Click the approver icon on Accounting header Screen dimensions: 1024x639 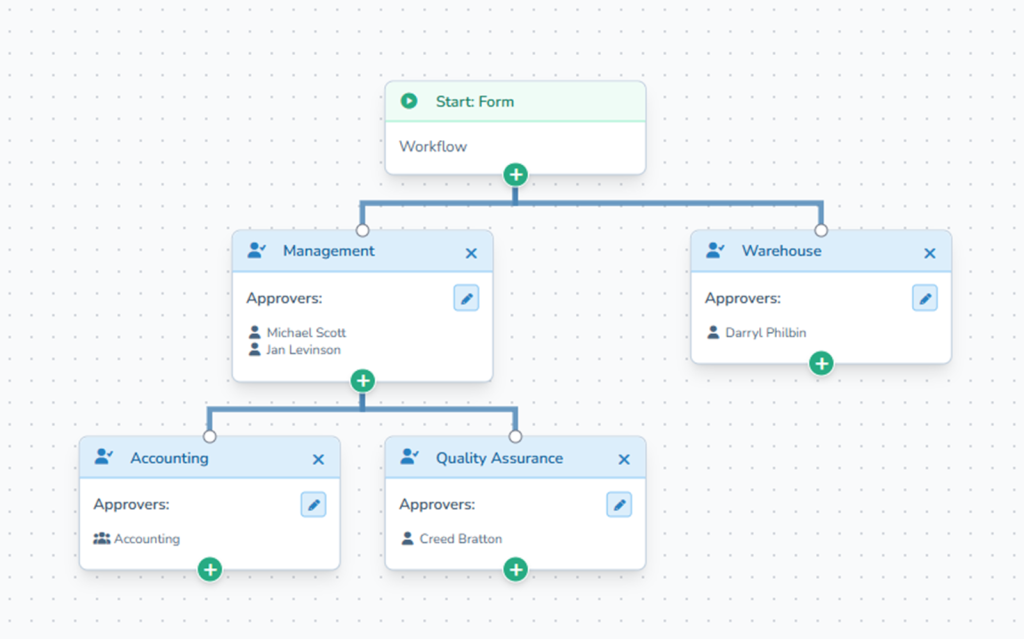click(104, 457)
